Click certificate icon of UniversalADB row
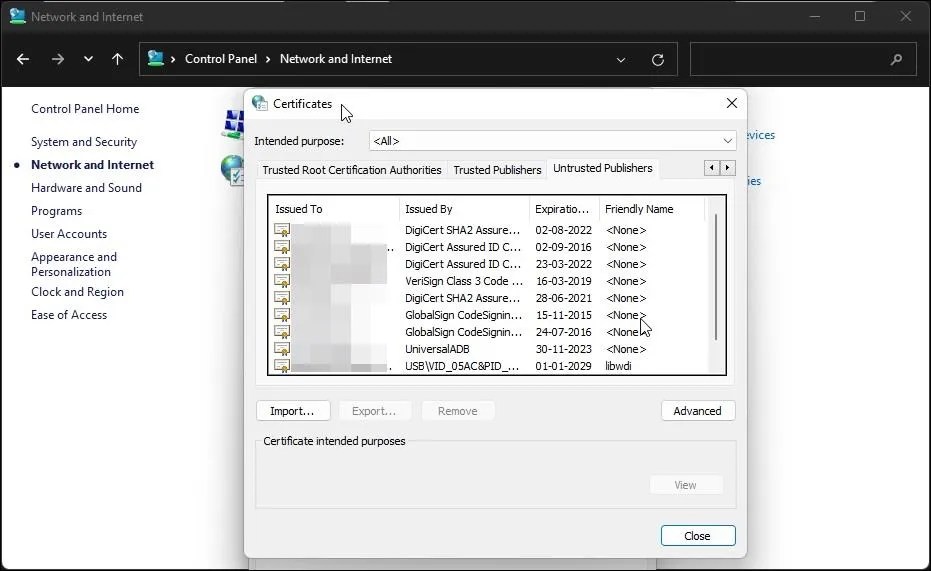Image resolution: width=931 pixels, height=571 pixels. point(282,349)
